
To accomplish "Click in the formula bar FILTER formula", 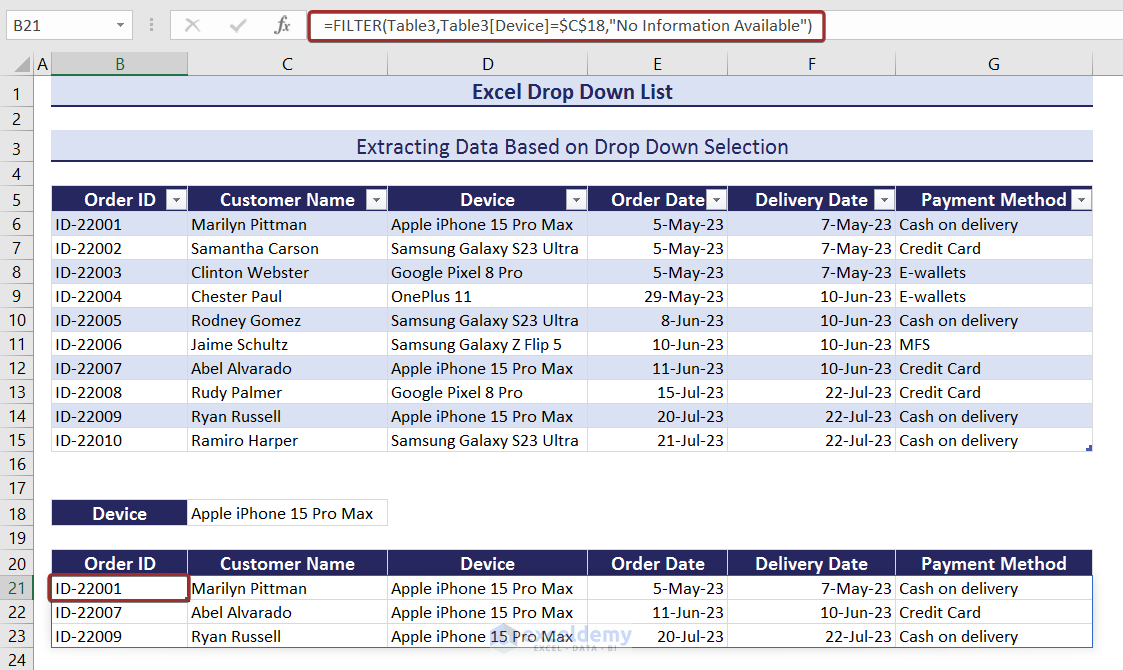I will (567, 26).
